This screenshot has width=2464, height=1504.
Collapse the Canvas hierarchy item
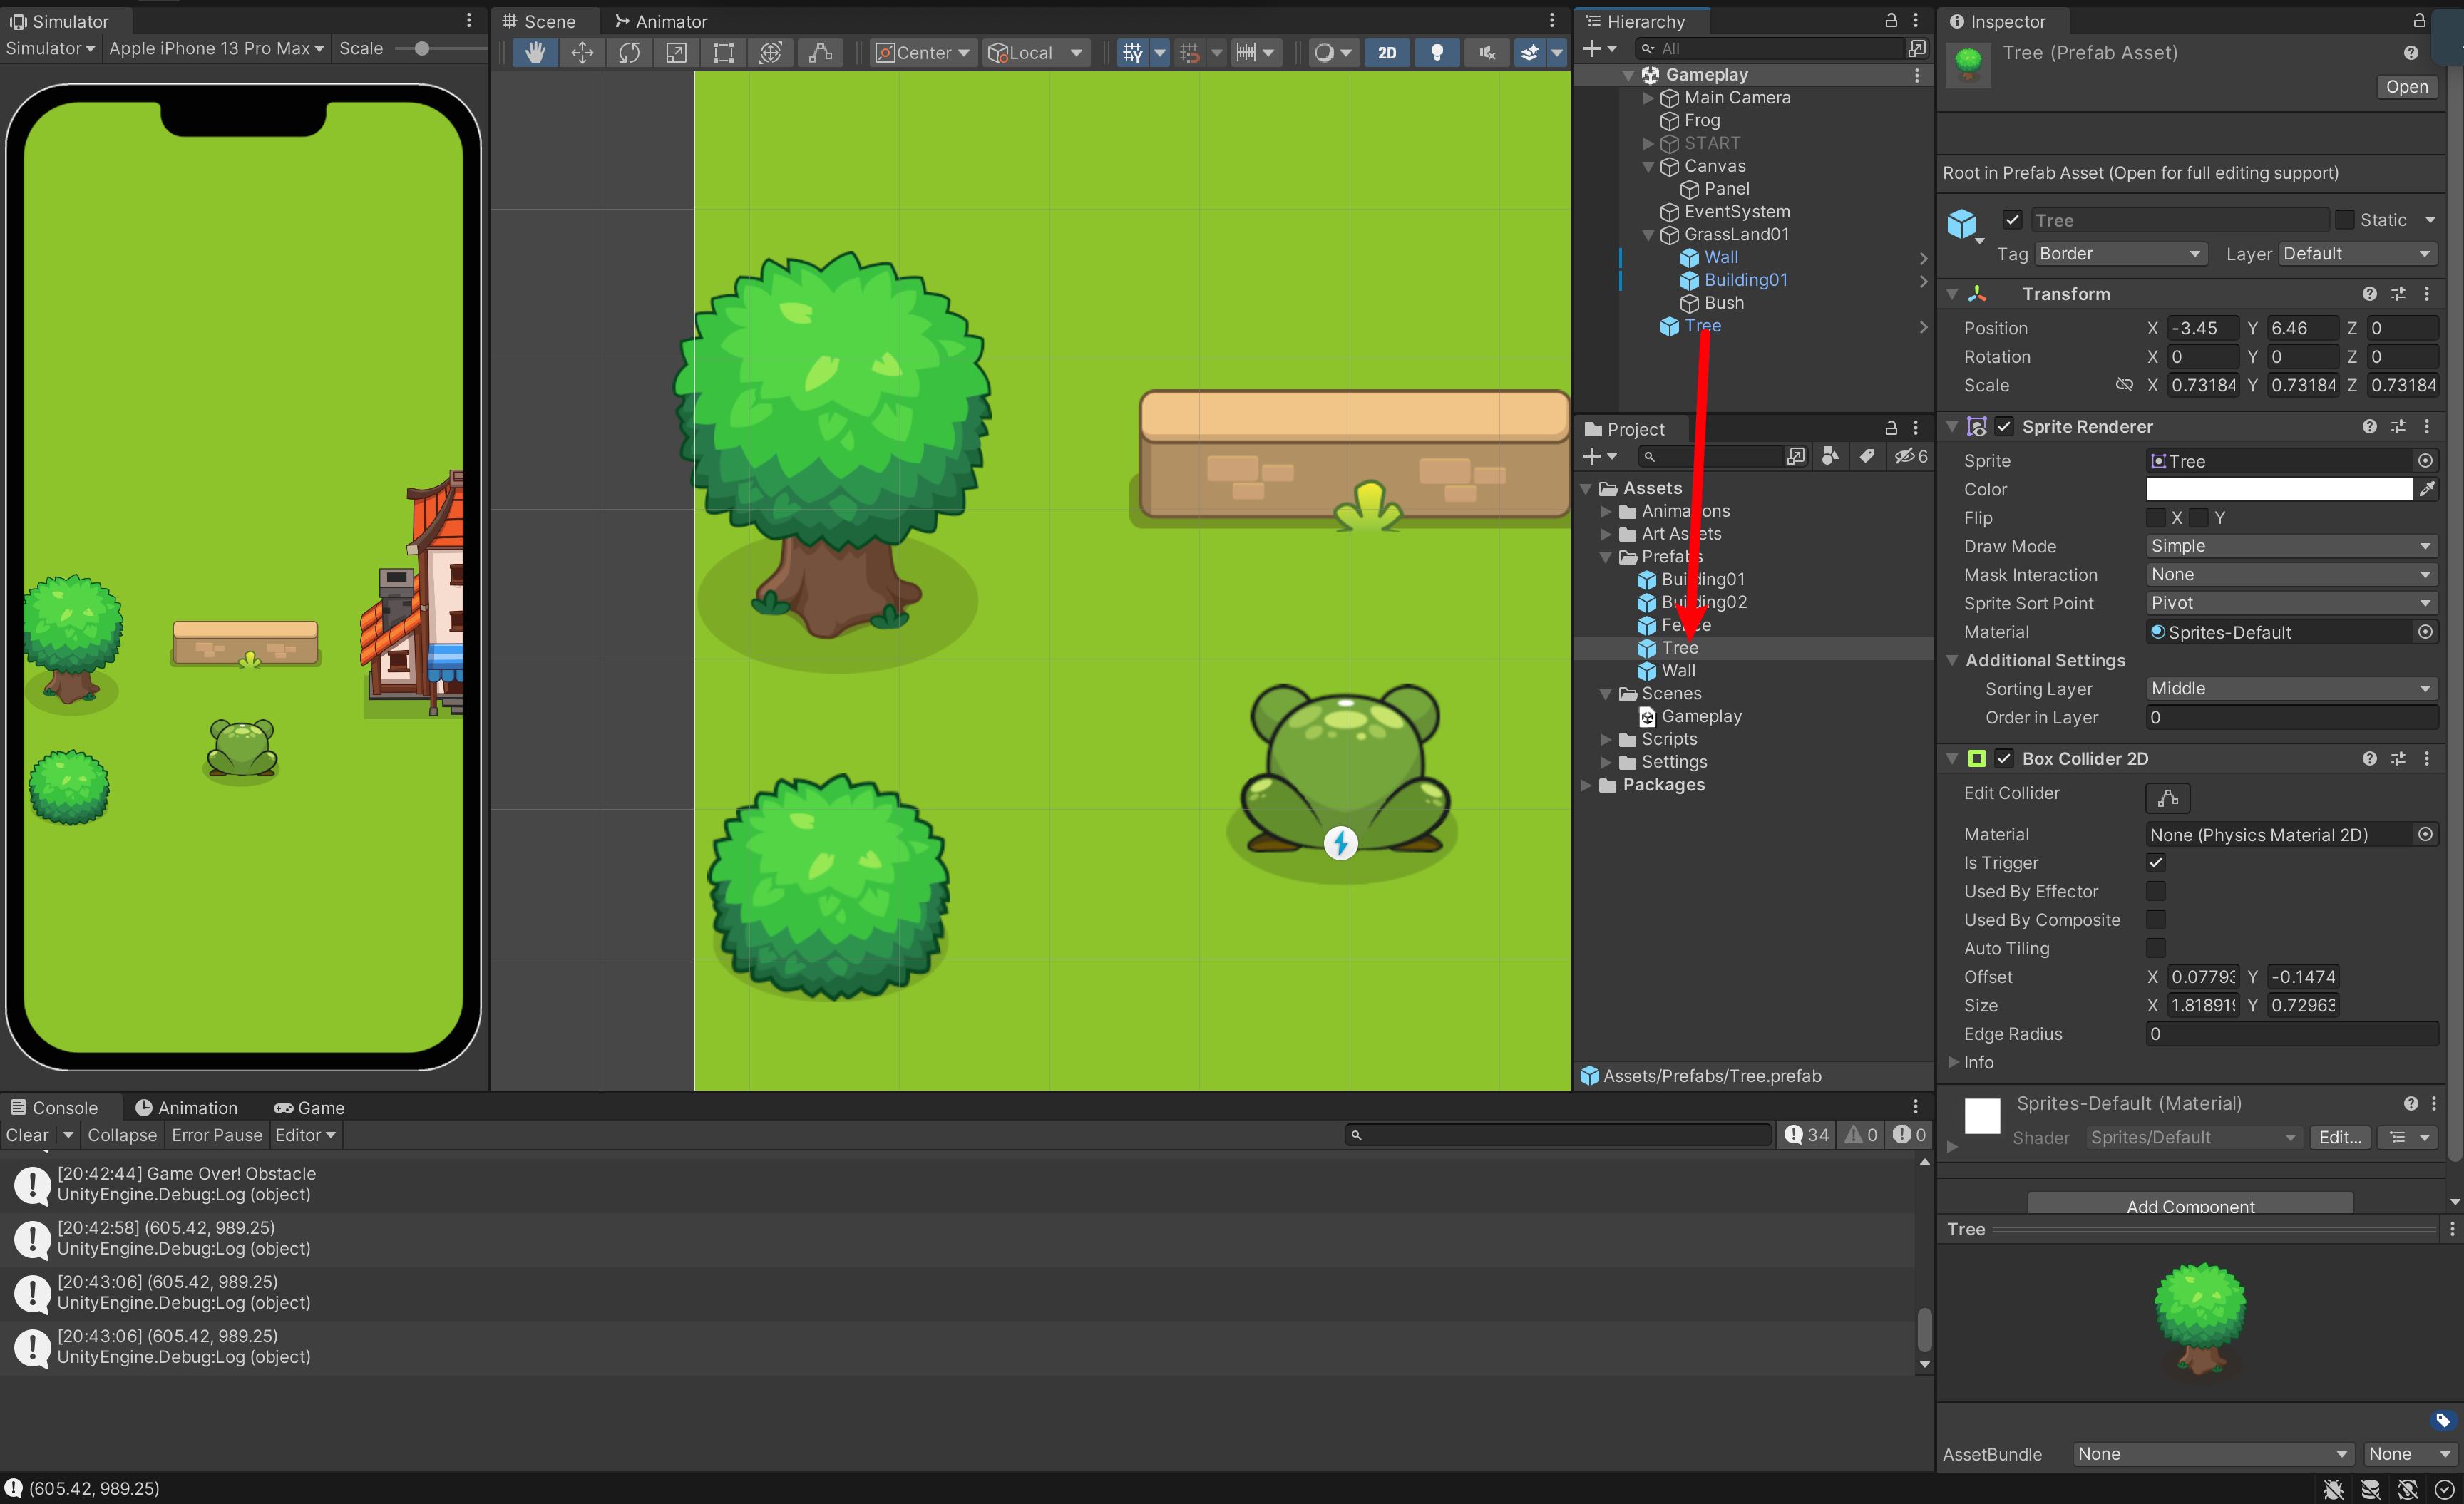point(1648,166)
